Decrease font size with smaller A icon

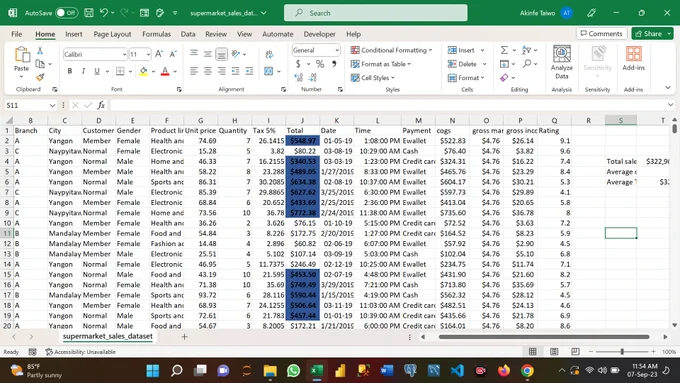pos(173,54)
